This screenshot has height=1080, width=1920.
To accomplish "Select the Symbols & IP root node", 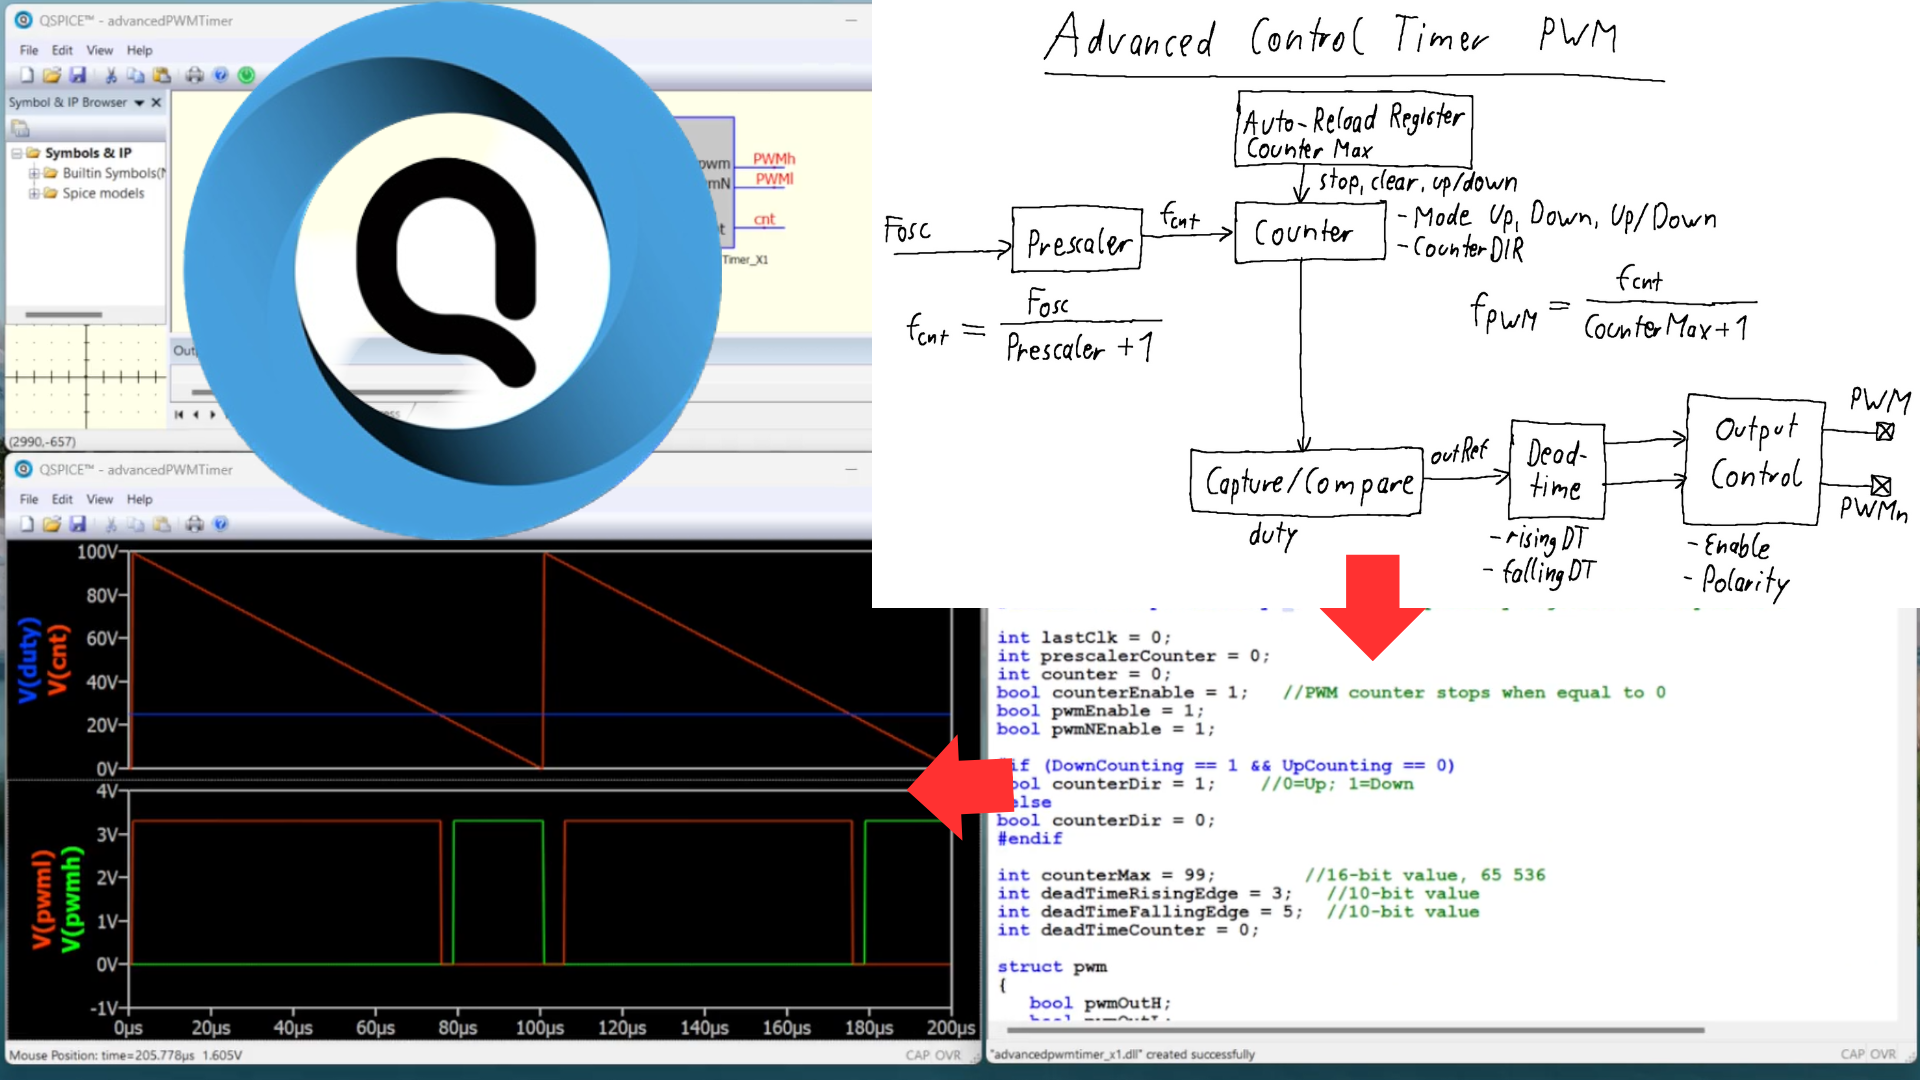I will (x=87, y=152).
